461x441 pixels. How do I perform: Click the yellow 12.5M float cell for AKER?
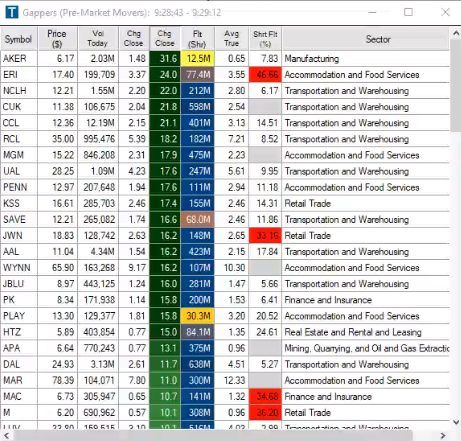pyautogui.click(x=198, y=59)
